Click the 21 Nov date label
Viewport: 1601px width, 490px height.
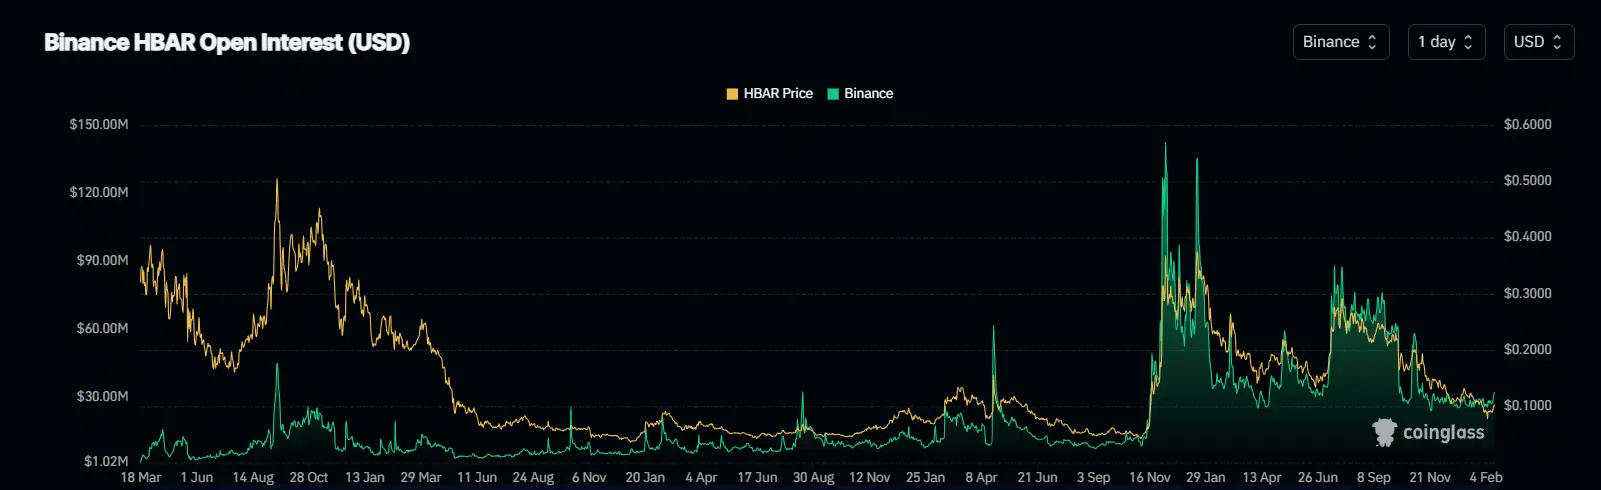(1429, 477)
